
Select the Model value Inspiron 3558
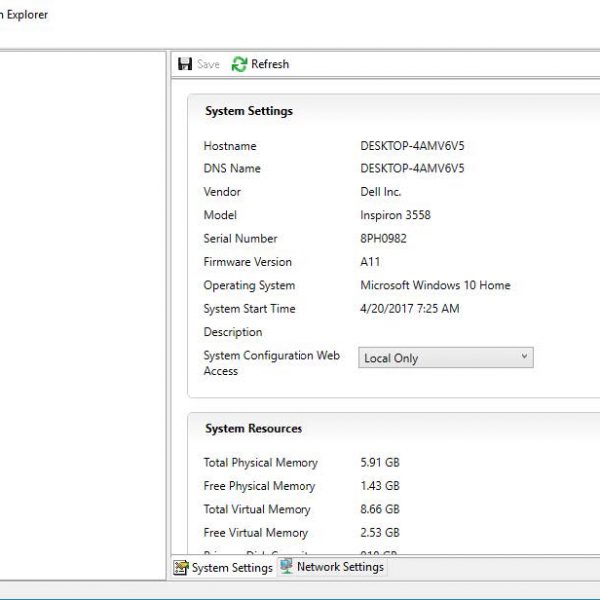tap(395, 215)
